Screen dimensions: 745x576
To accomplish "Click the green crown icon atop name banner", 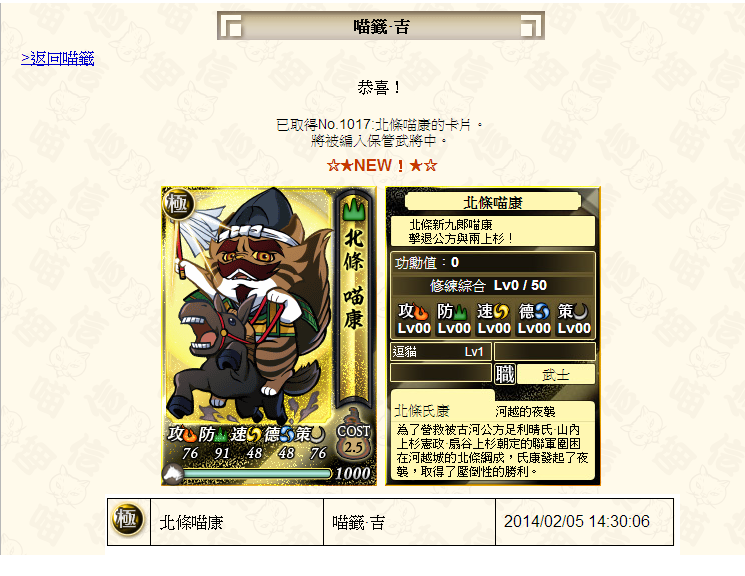I will [354, 209].
